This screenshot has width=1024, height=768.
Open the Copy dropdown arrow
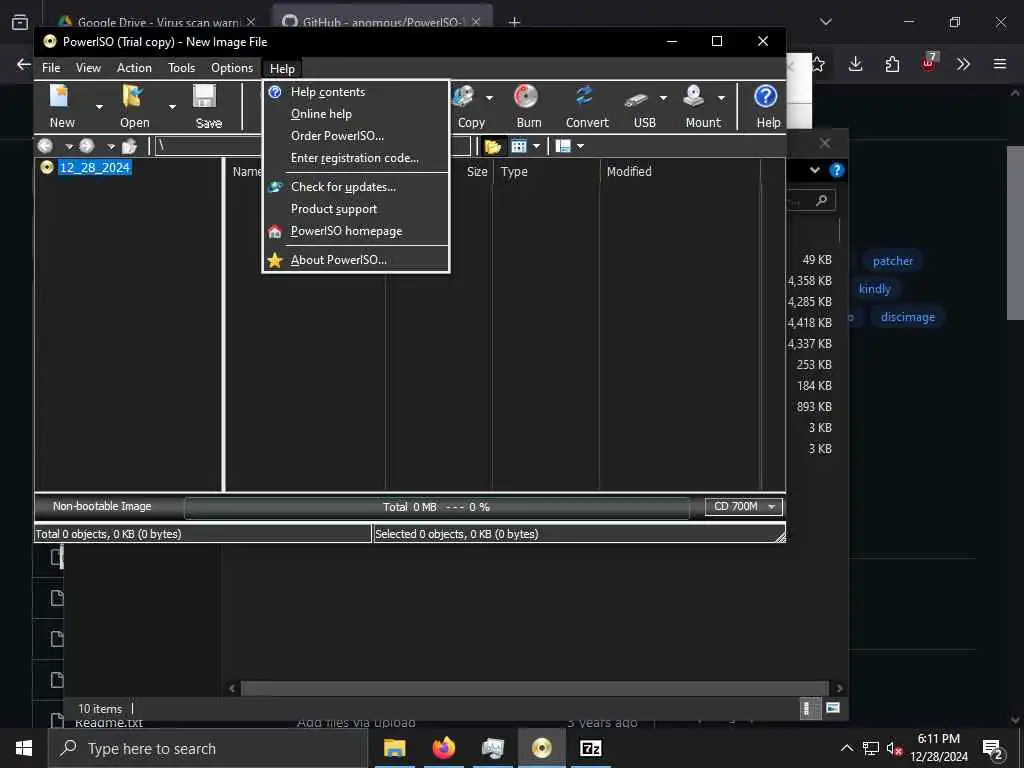click(x=489, y=99)
